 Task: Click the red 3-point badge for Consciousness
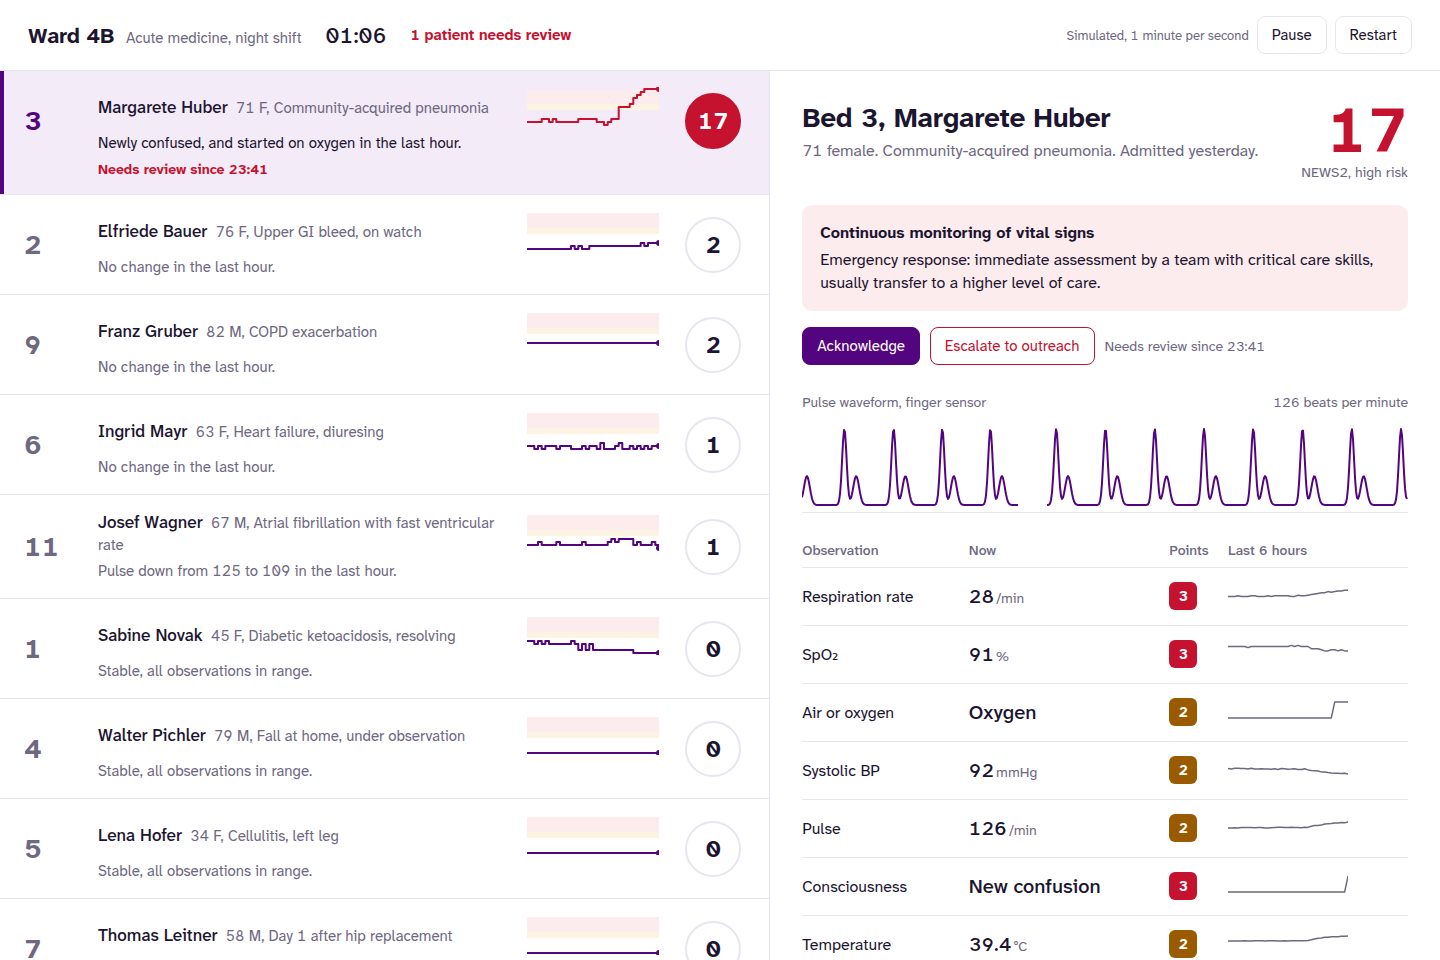click(1183, 886)
